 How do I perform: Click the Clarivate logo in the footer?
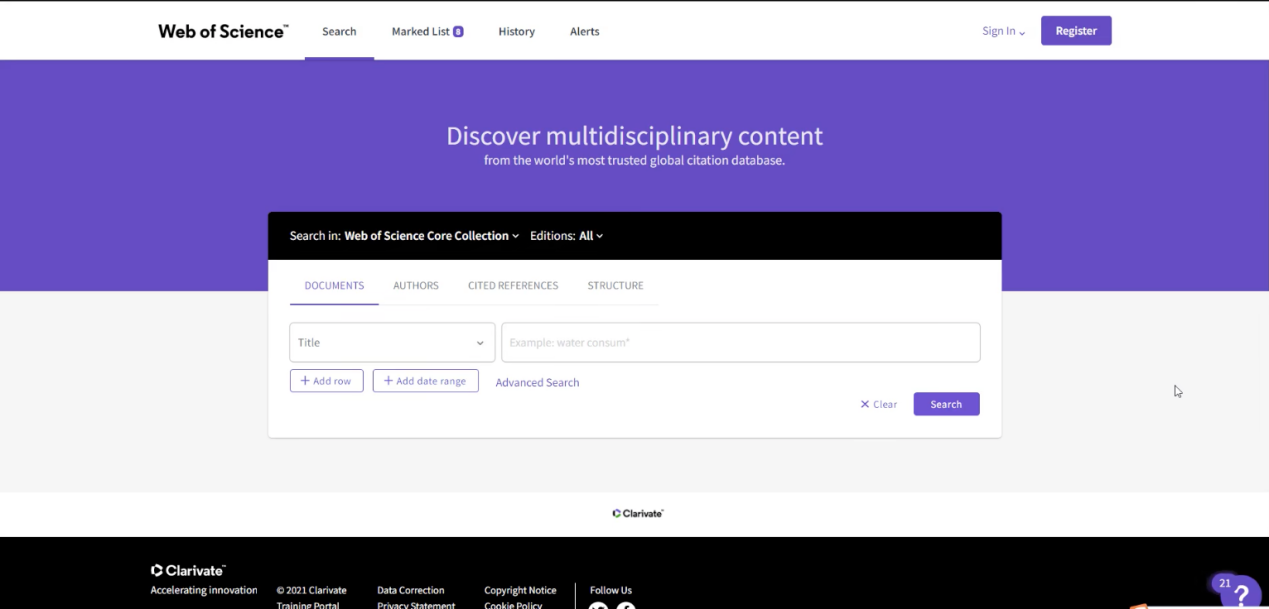[x=188, y=570]
